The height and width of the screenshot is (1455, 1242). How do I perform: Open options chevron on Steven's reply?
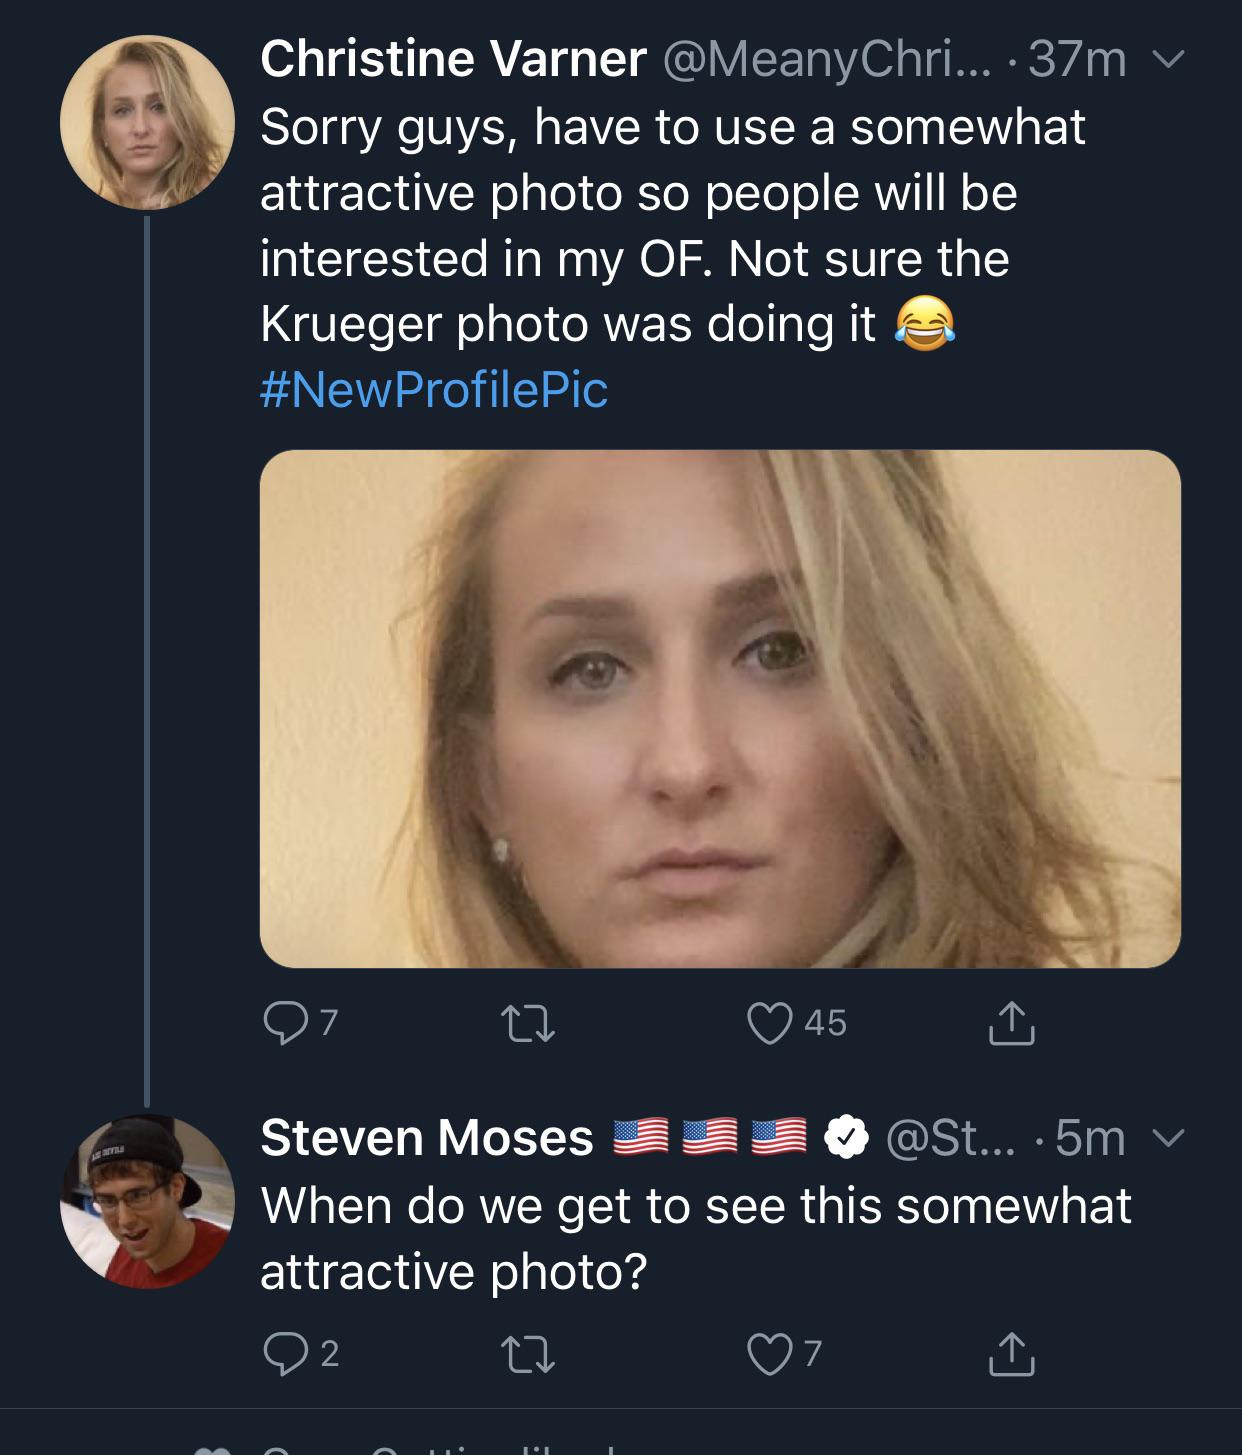pyautogui.click(x=1165, y=1138)
